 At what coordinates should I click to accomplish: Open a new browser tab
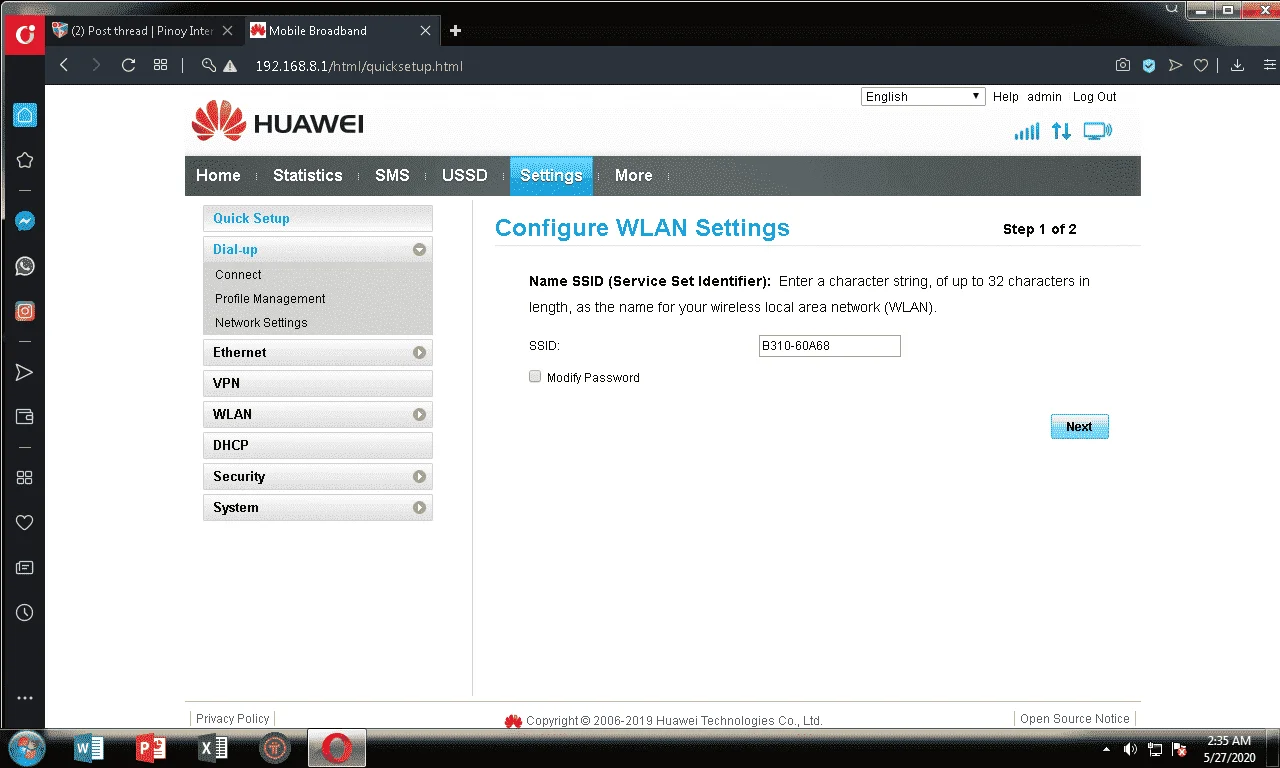455,31
